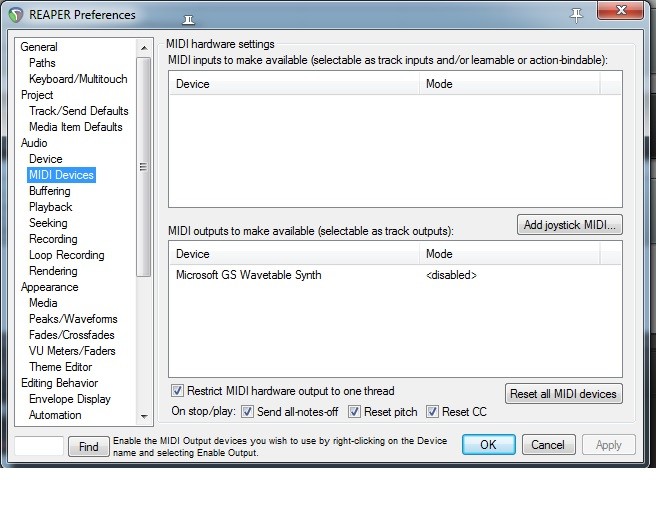
Task: Click the REAPER logo icon in title bar
Action: pyautogui.click(x=15, y=15)
